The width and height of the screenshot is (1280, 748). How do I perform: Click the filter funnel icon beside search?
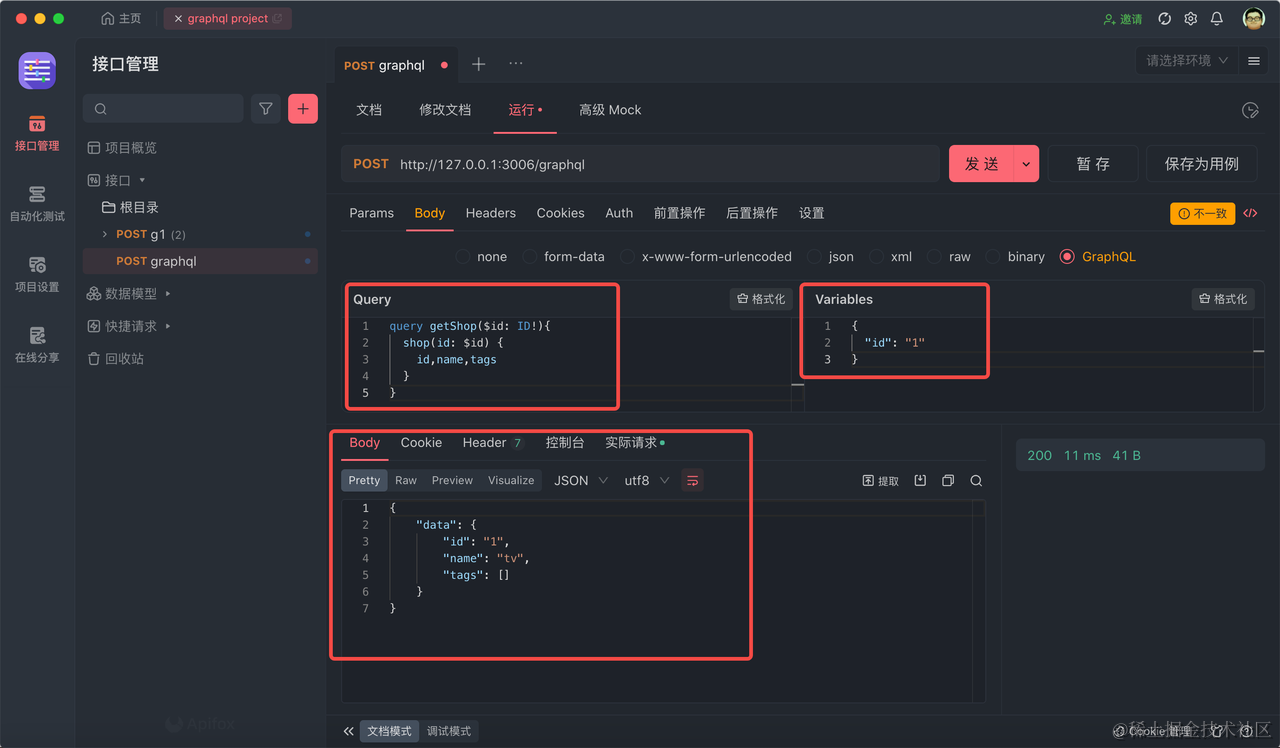tap(265, 108)
